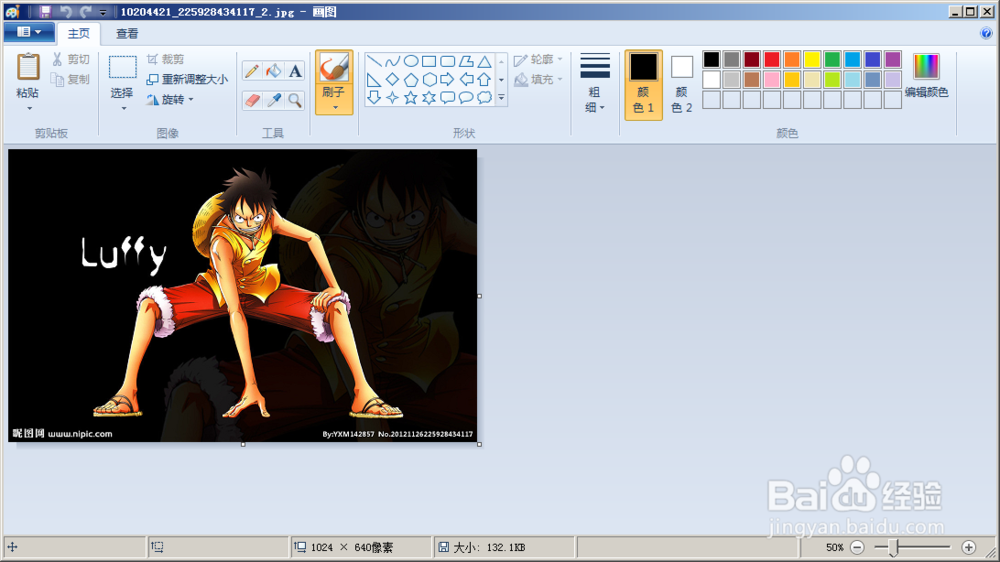Select the up arrow shape
The width and height of the screenshot is (1000, 562).
(485, 80)
